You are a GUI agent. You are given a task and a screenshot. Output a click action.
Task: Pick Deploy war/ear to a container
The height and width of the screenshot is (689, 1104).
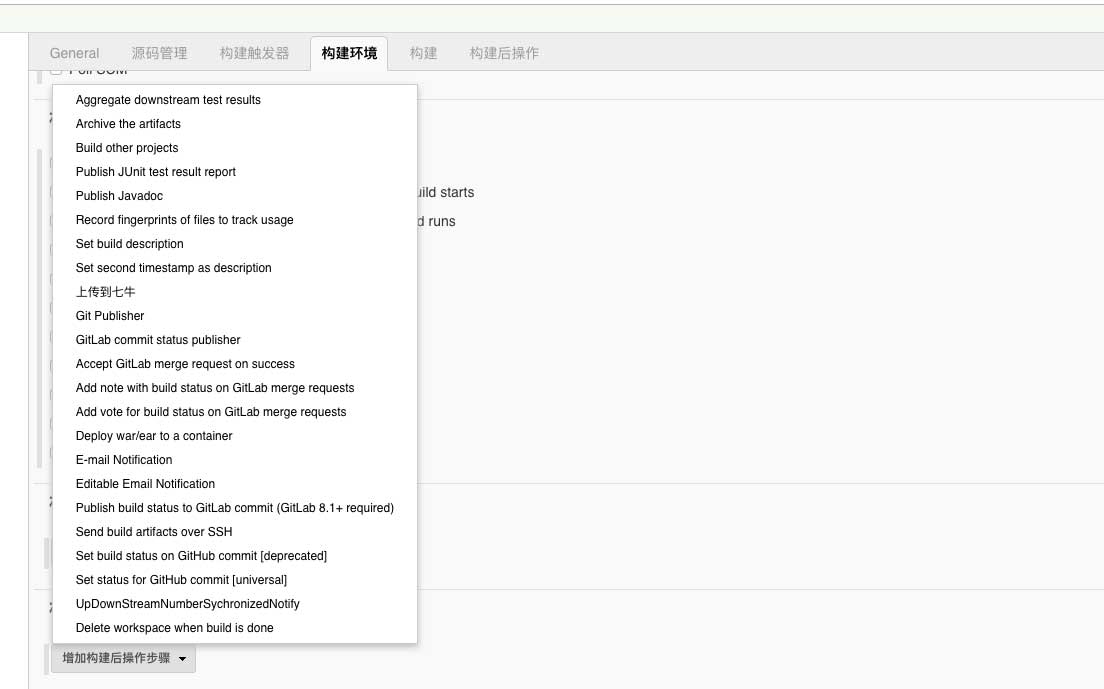pyautogui.click(x=154, y=436)
